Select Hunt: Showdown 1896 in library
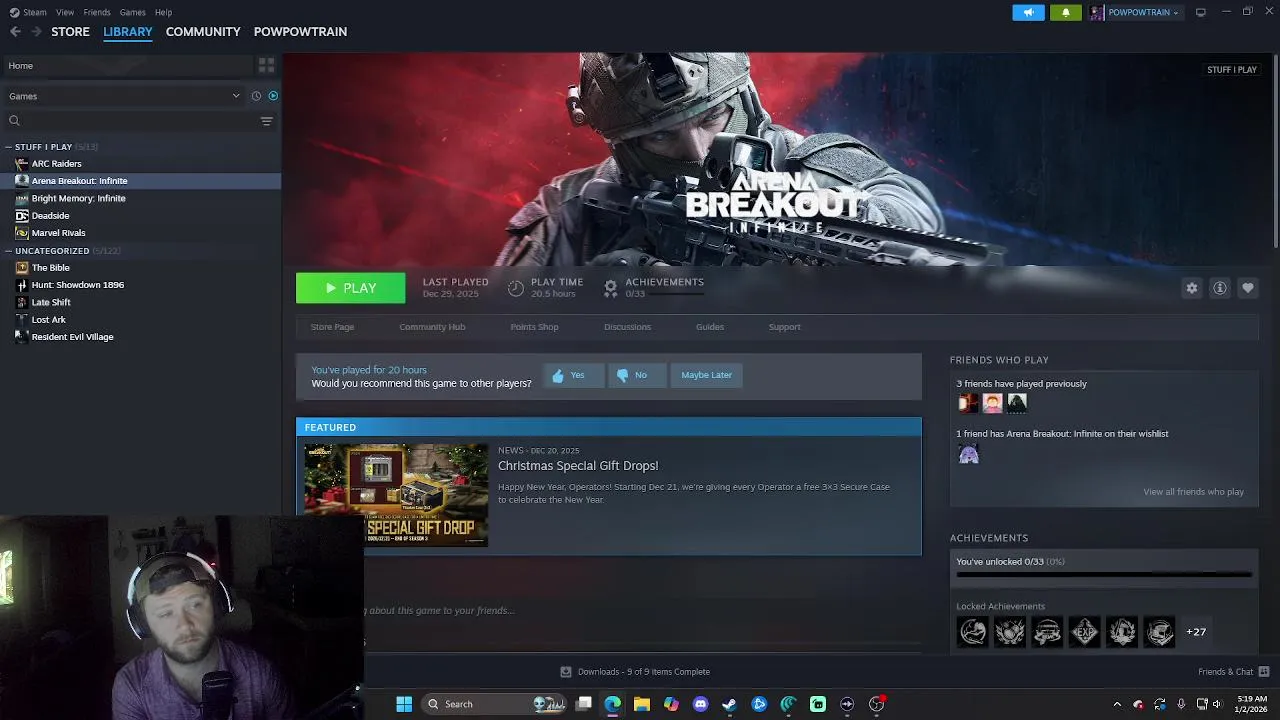Screen dimensions: 1280x720 (77, 285)
